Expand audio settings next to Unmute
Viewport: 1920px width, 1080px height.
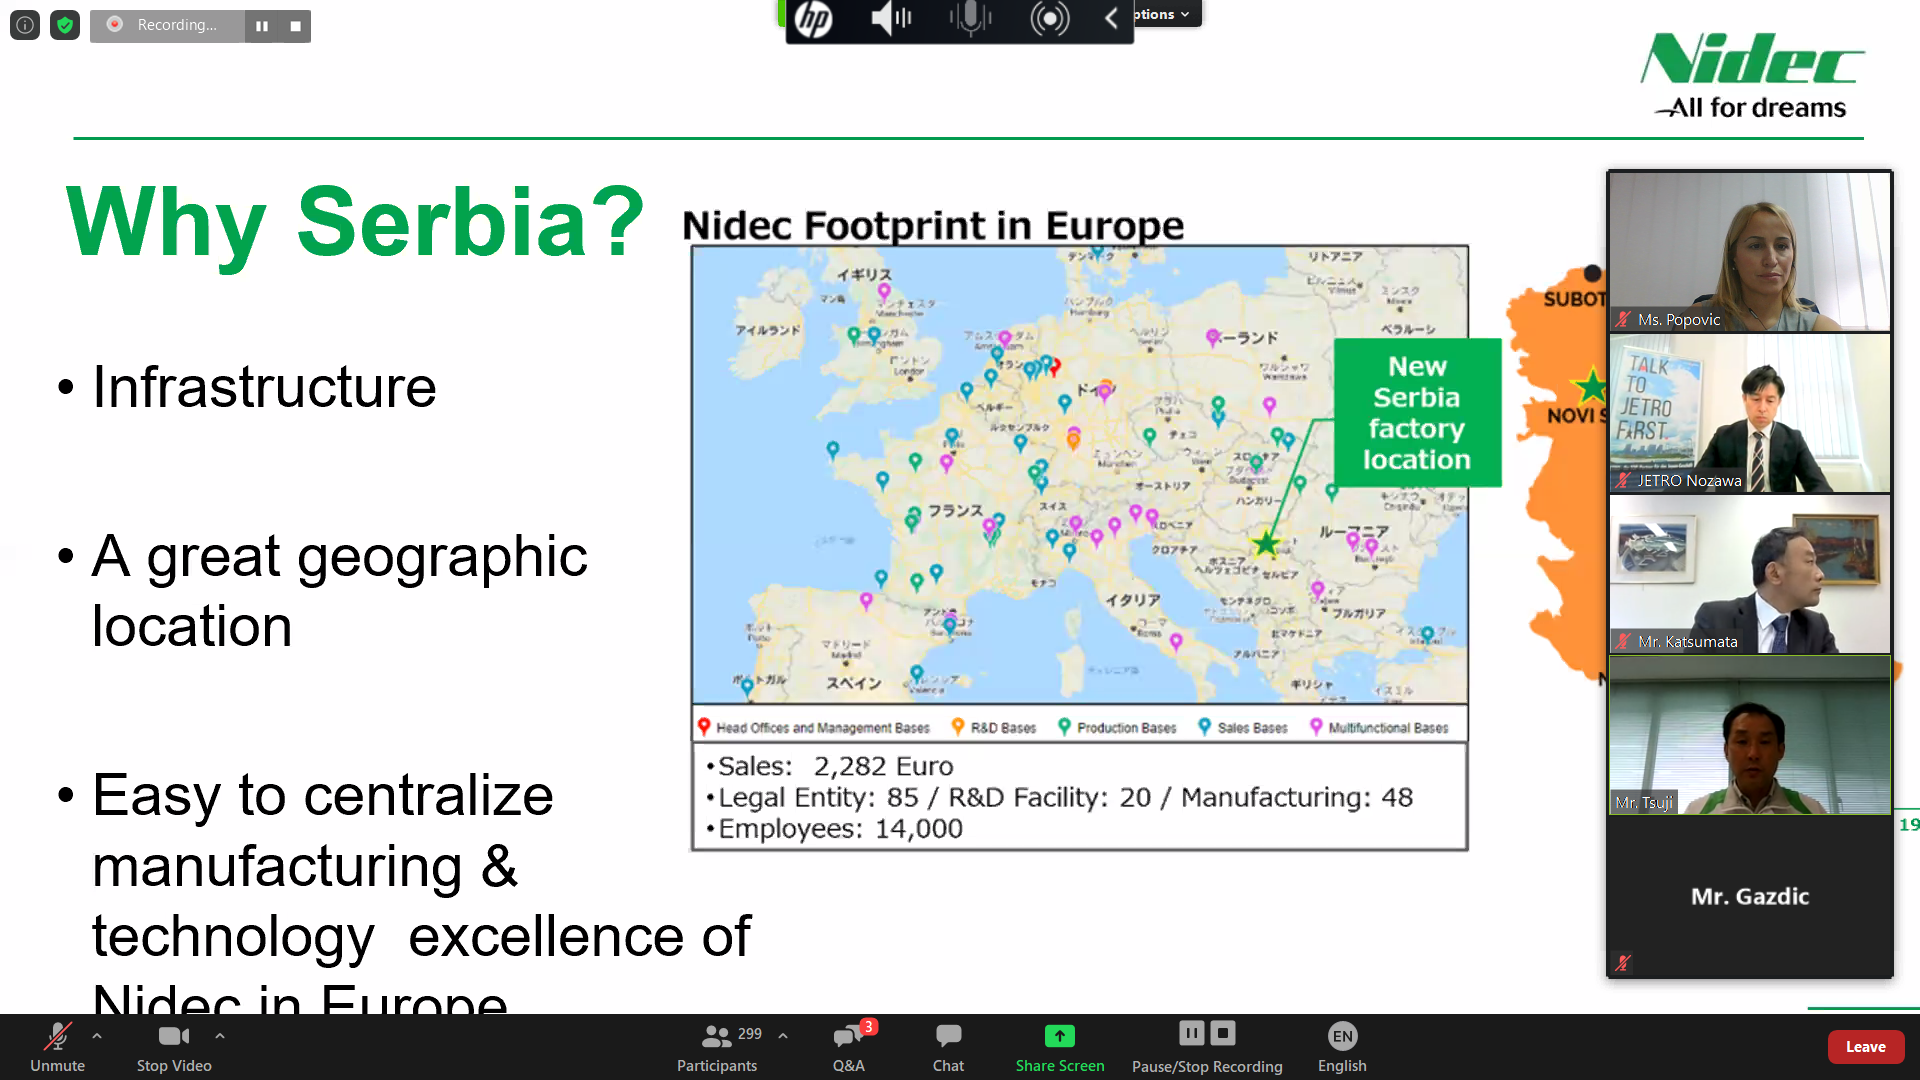[x=97, y=1036]
